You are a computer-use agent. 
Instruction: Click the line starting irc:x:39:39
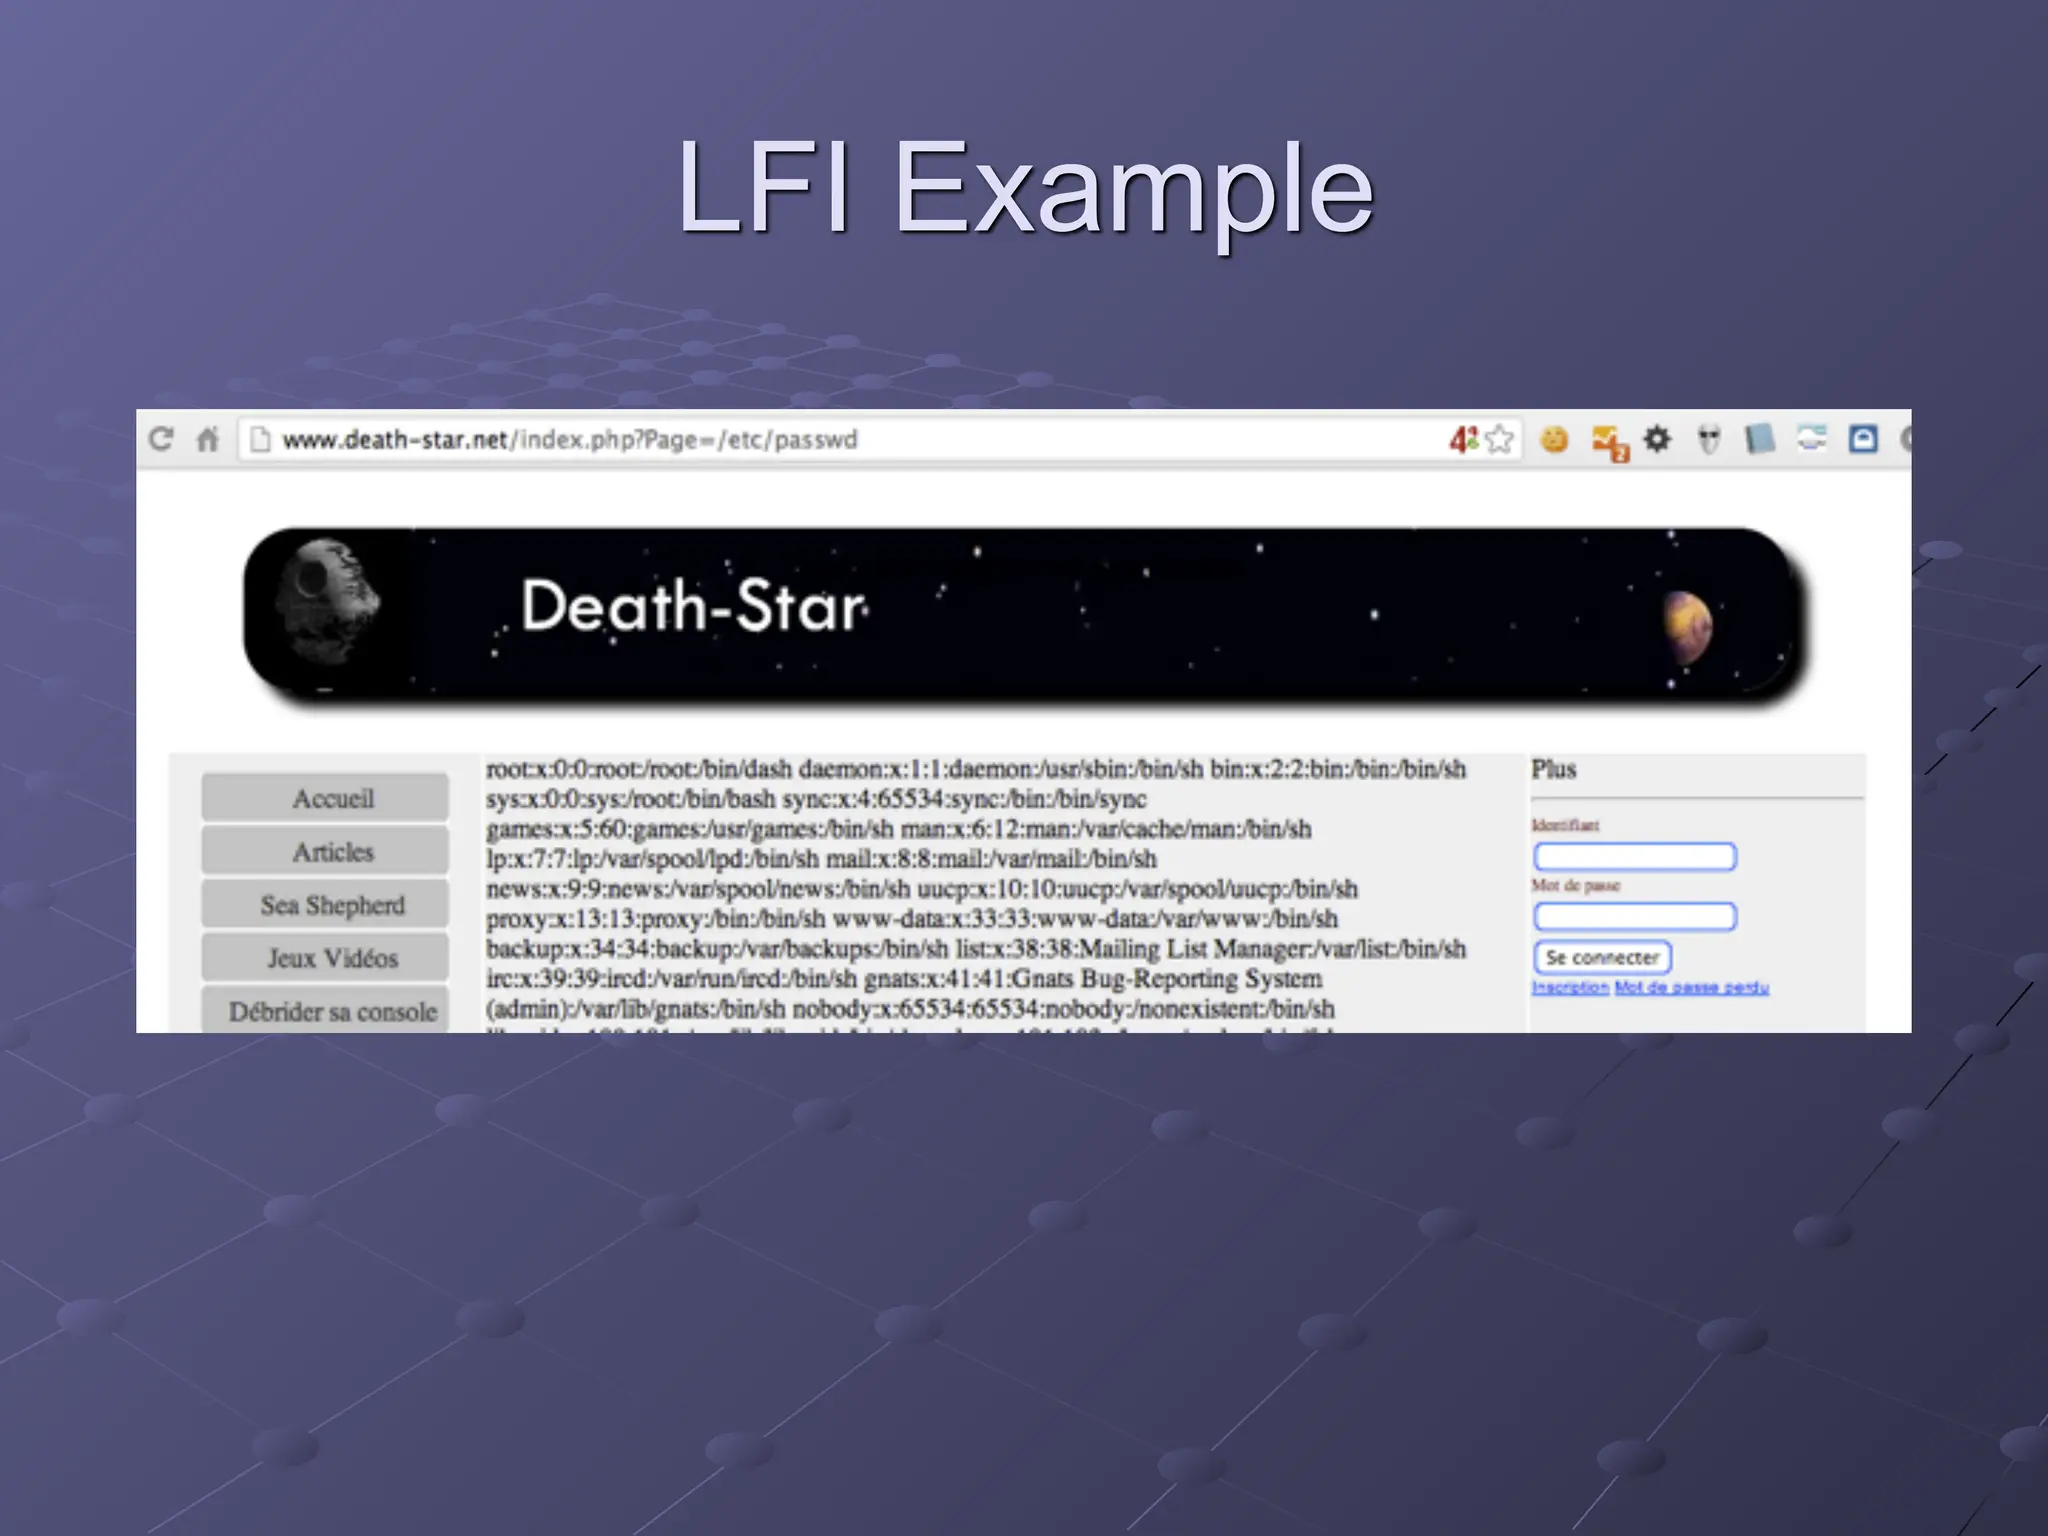coord(904,979)
